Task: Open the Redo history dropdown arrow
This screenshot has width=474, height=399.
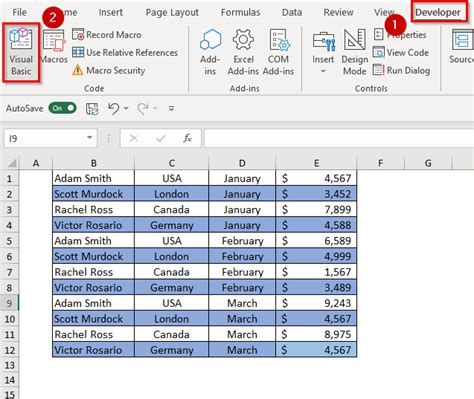Action: click(155, 108)
